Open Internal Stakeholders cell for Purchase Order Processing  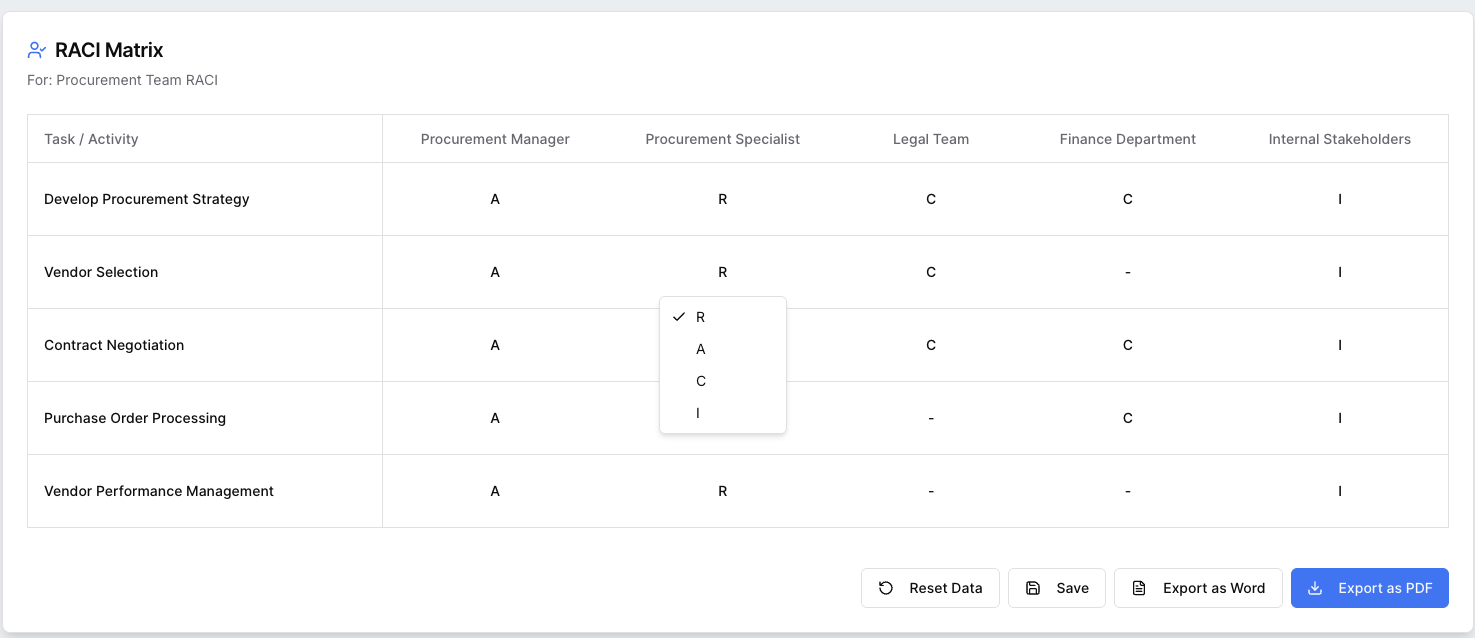click(1340, 418)
